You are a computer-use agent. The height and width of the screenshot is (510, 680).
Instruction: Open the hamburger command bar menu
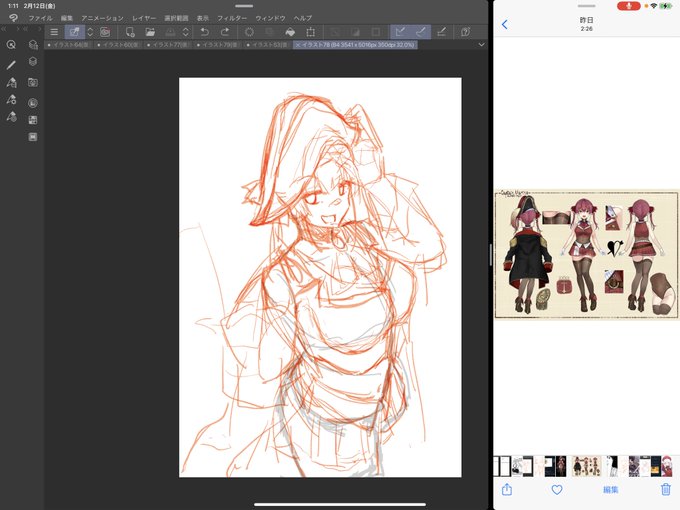(54, 32)
